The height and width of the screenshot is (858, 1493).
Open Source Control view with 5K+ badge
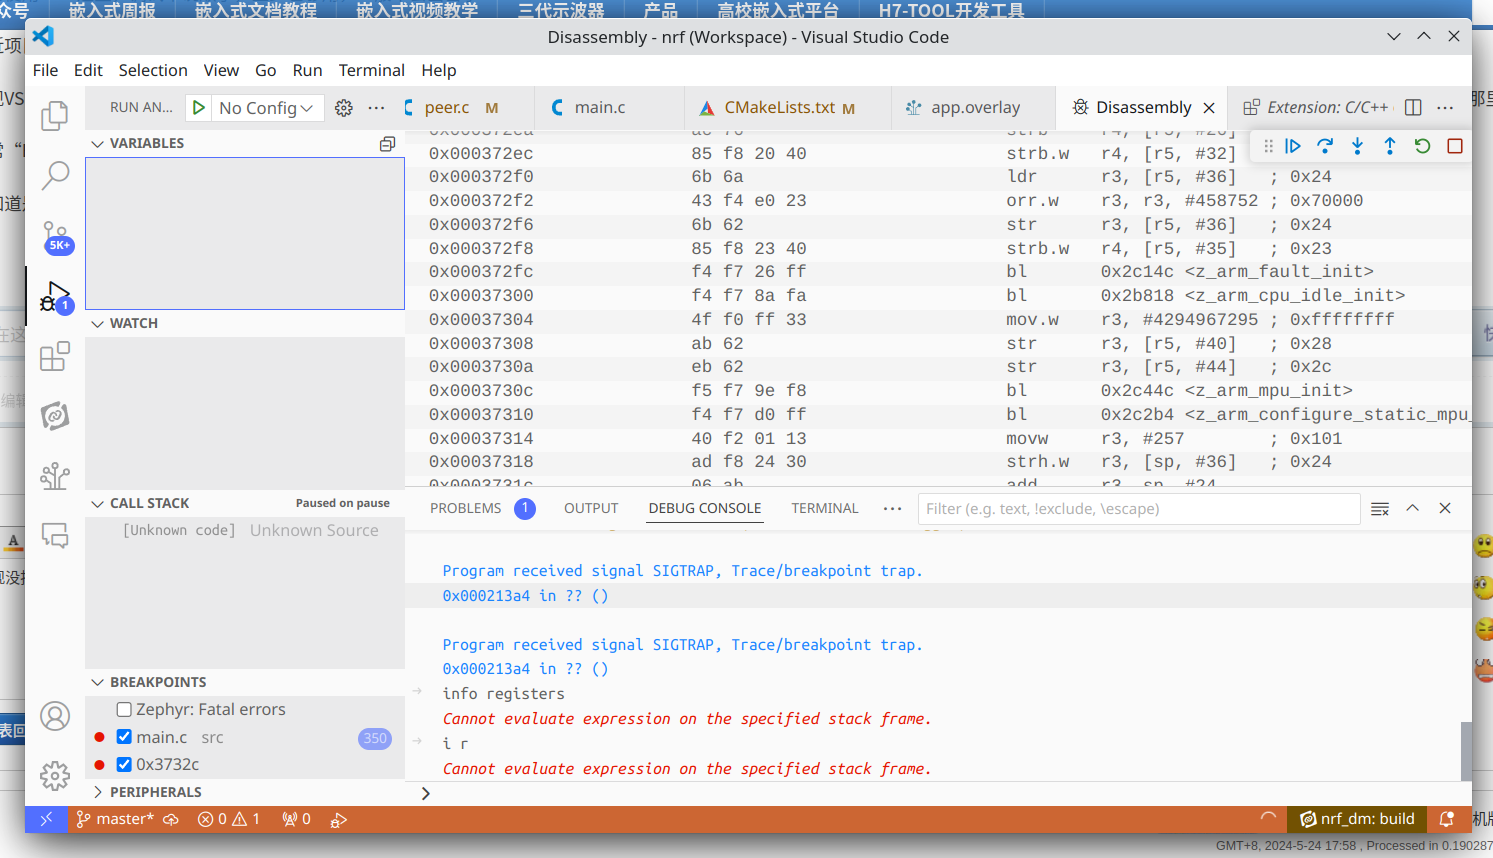56,237
